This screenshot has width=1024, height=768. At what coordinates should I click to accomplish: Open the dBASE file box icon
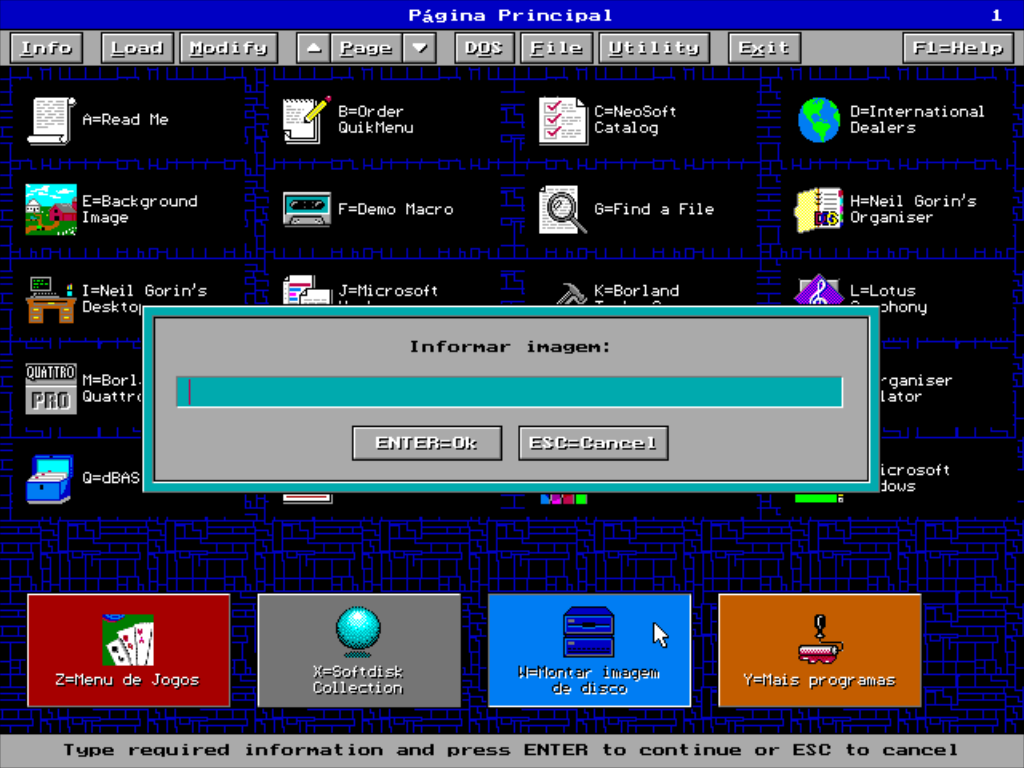pyautogui.click(x=50, y=479)
